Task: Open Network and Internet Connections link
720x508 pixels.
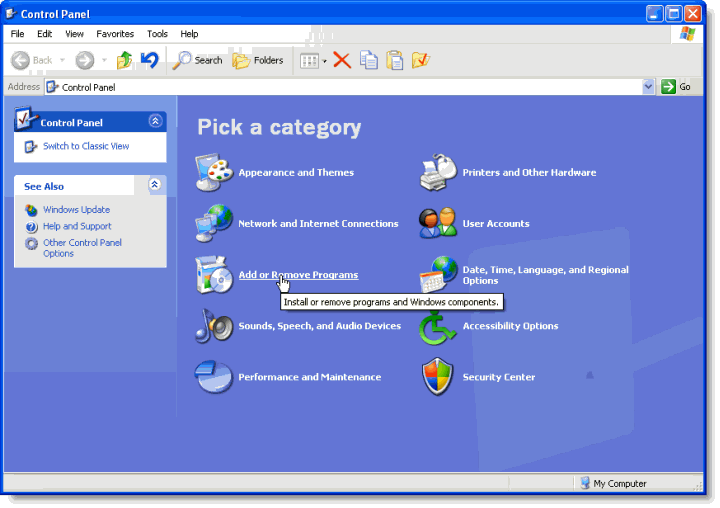Action: (x=318, y=224)
